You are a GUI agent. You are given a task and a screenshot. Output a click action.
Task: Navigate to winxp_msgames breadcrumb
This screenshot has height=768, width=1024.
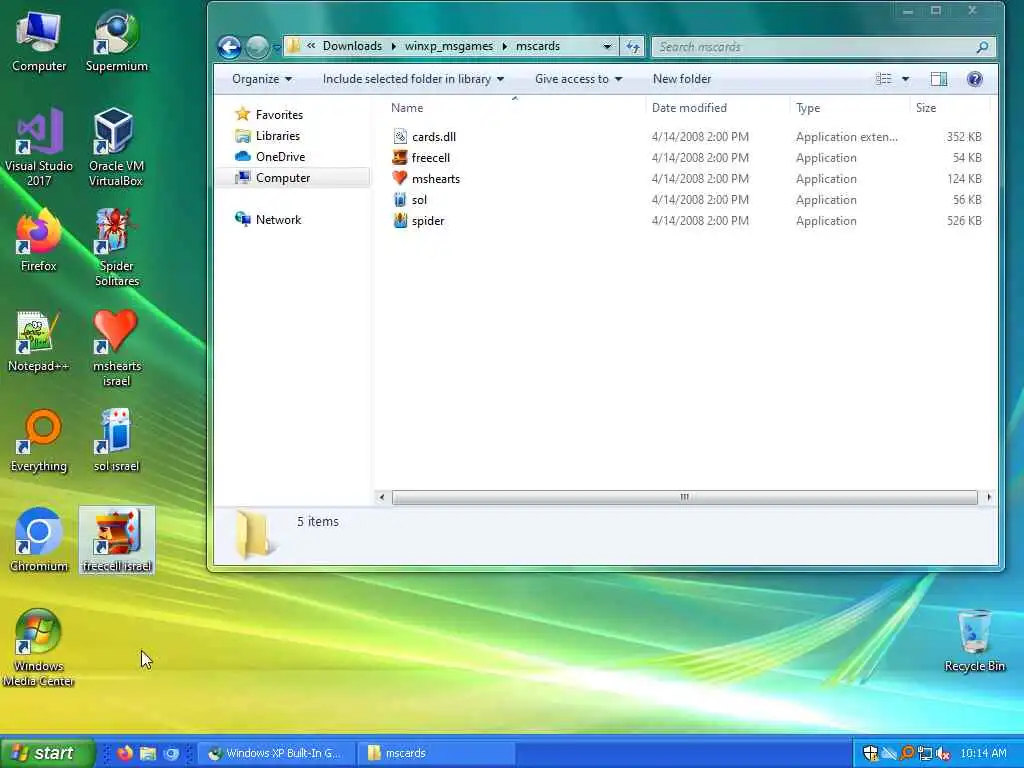tap(449, 46)
